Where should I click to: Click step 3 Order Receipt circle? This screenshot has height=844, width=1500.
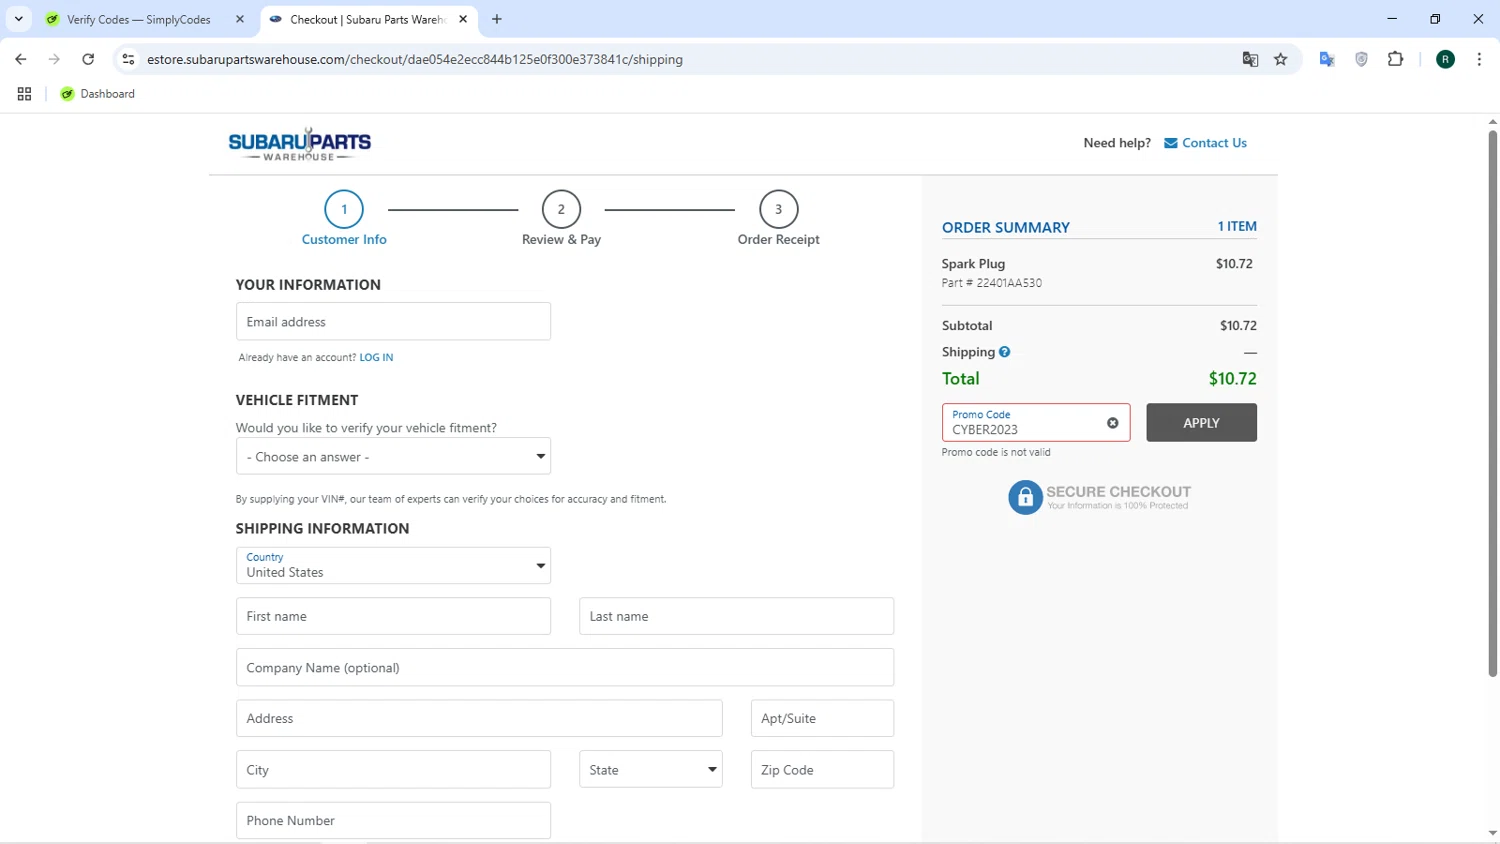[x=778, y=209]
